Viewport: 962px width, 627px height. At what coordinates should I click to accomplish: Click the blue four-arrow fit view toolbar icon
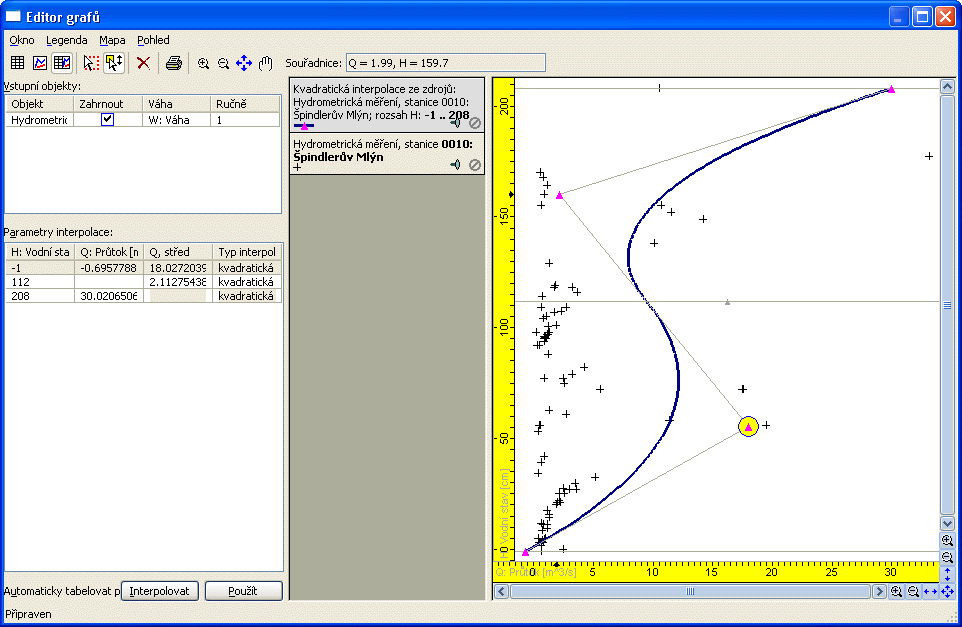click(x=244, y=63)
